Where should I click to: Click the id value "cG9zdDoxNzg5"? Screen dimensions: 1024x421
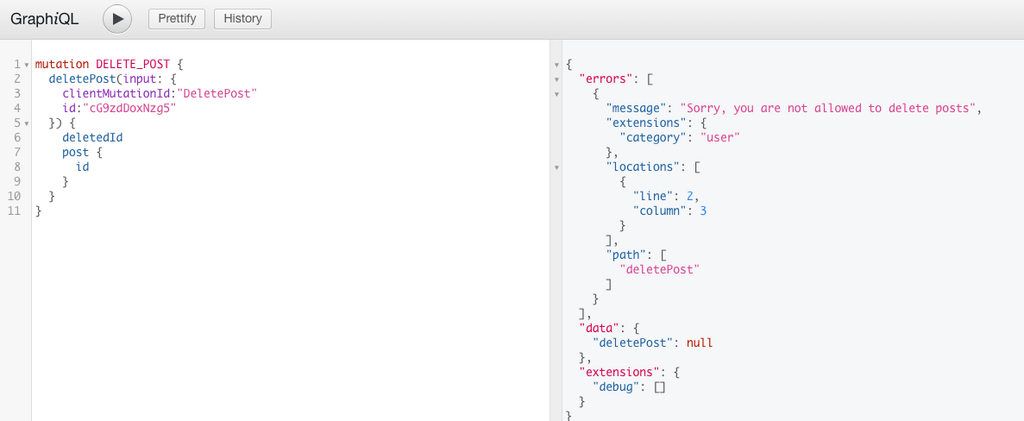coord(129,108)
